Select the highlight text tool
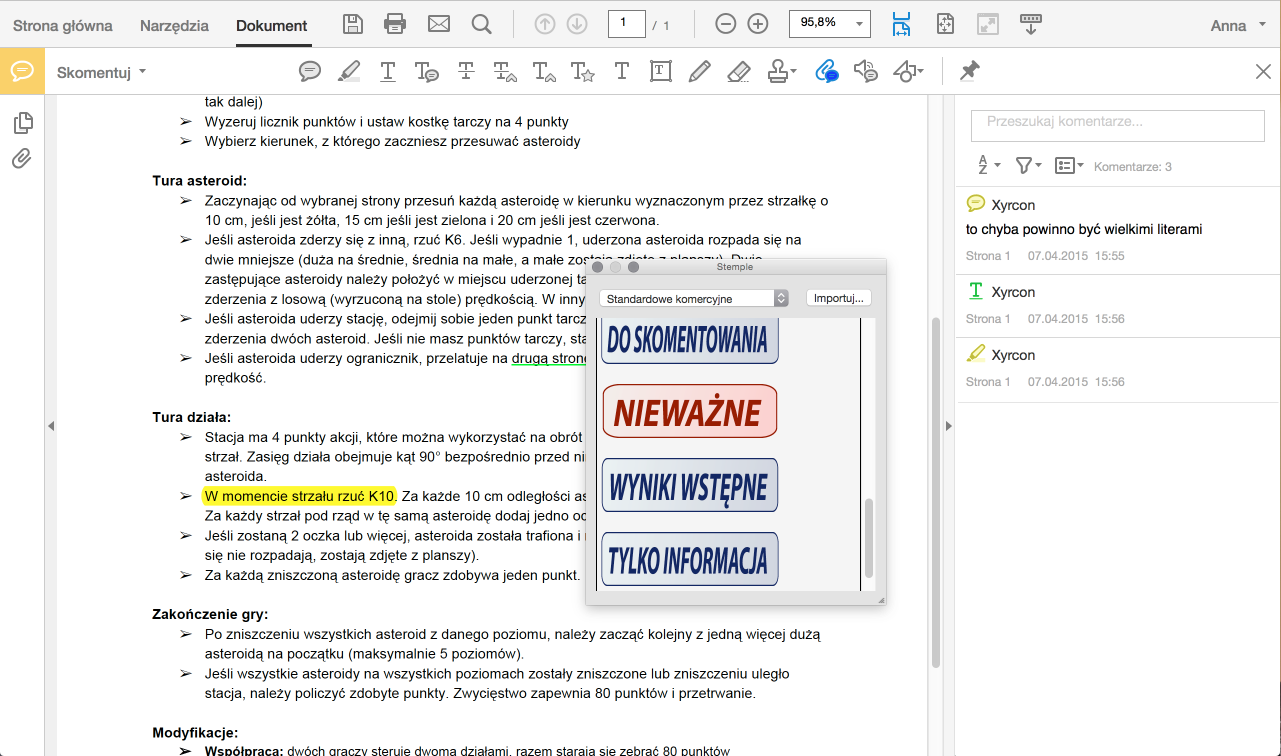This screenshot has height=756, width=1281. click(x=349, y=71)
